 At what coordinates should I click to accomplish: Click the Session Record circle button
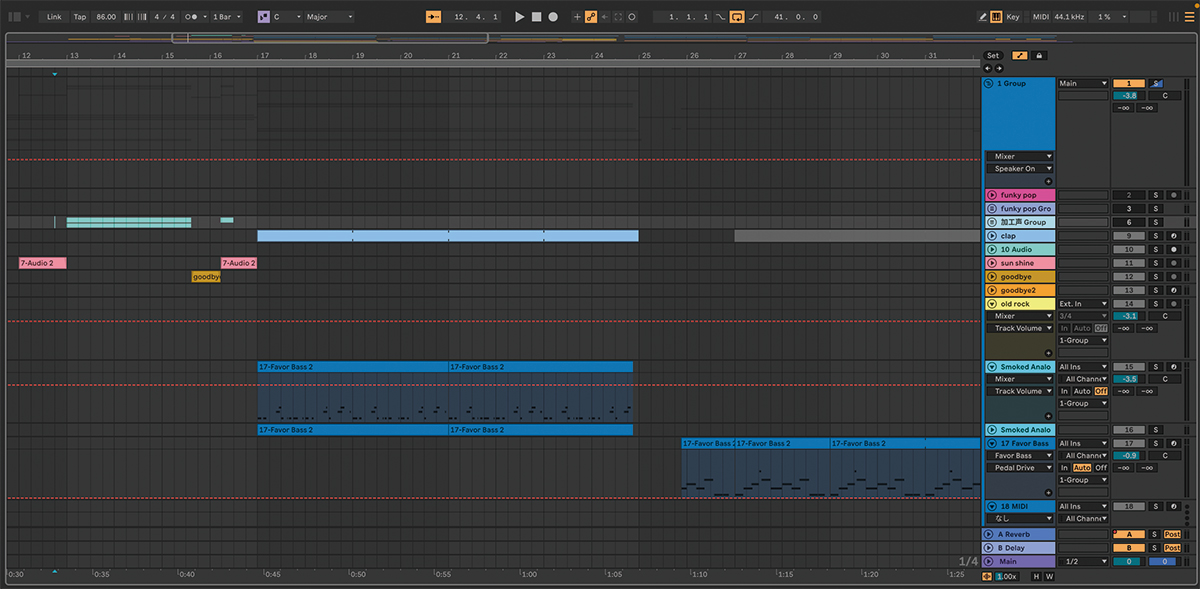[x=632, y=17]
